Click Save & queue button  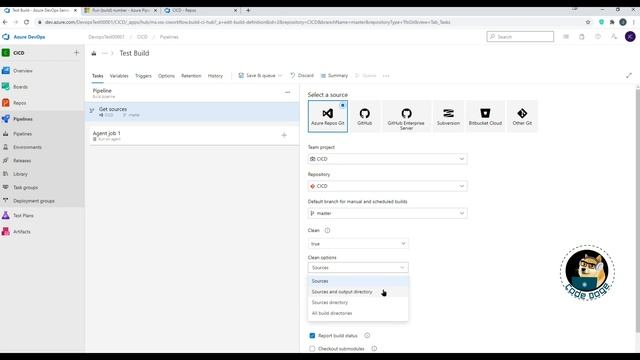click(257, 76)
